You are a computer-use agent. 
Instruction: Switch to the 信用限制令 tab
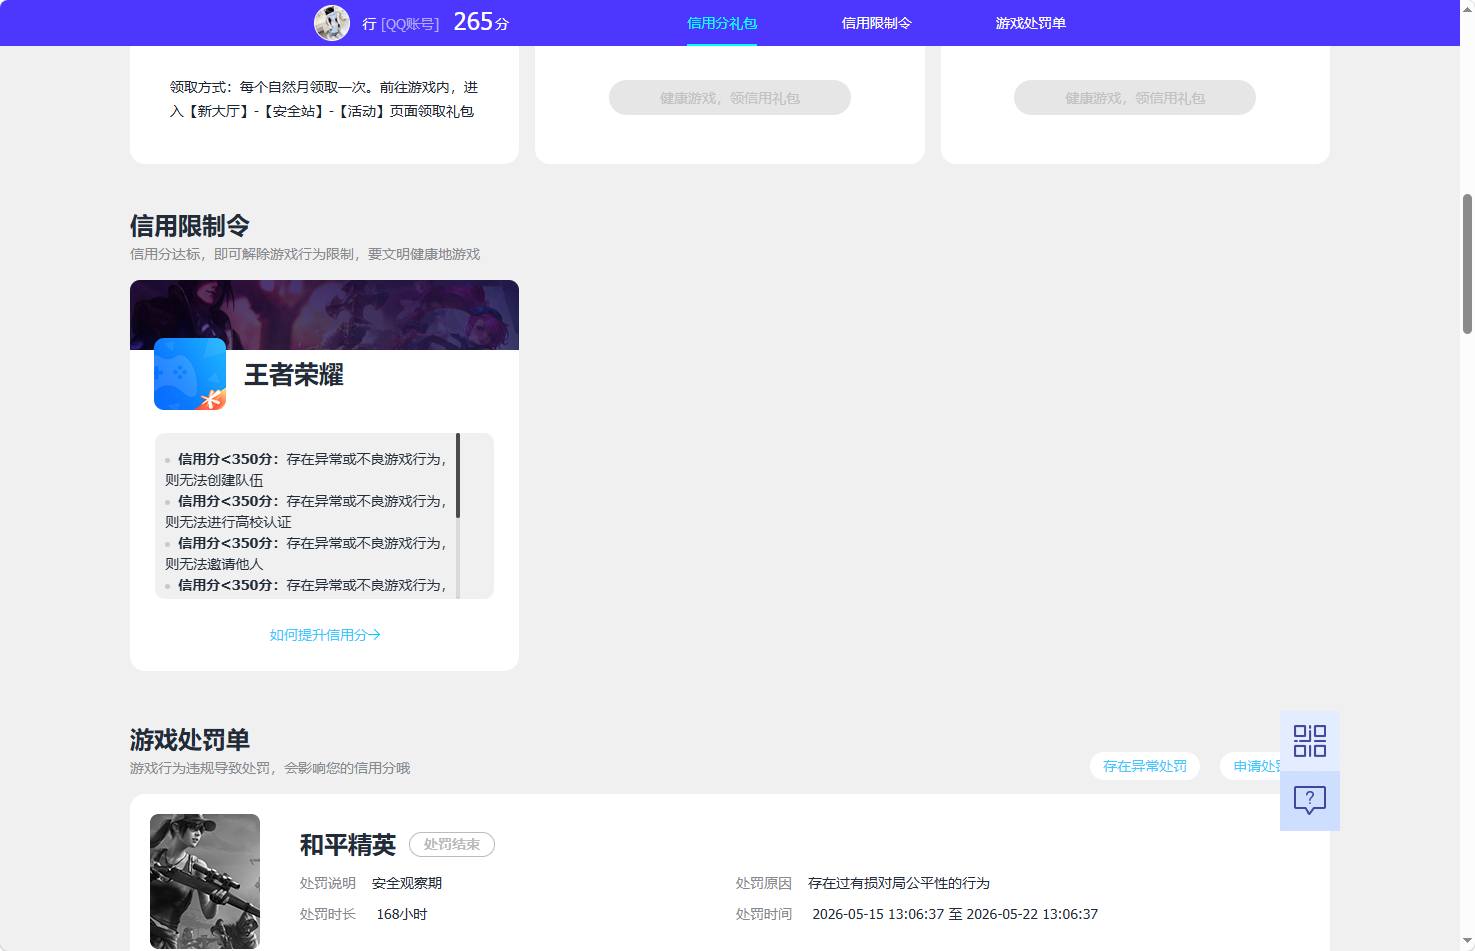click(876, 23)
